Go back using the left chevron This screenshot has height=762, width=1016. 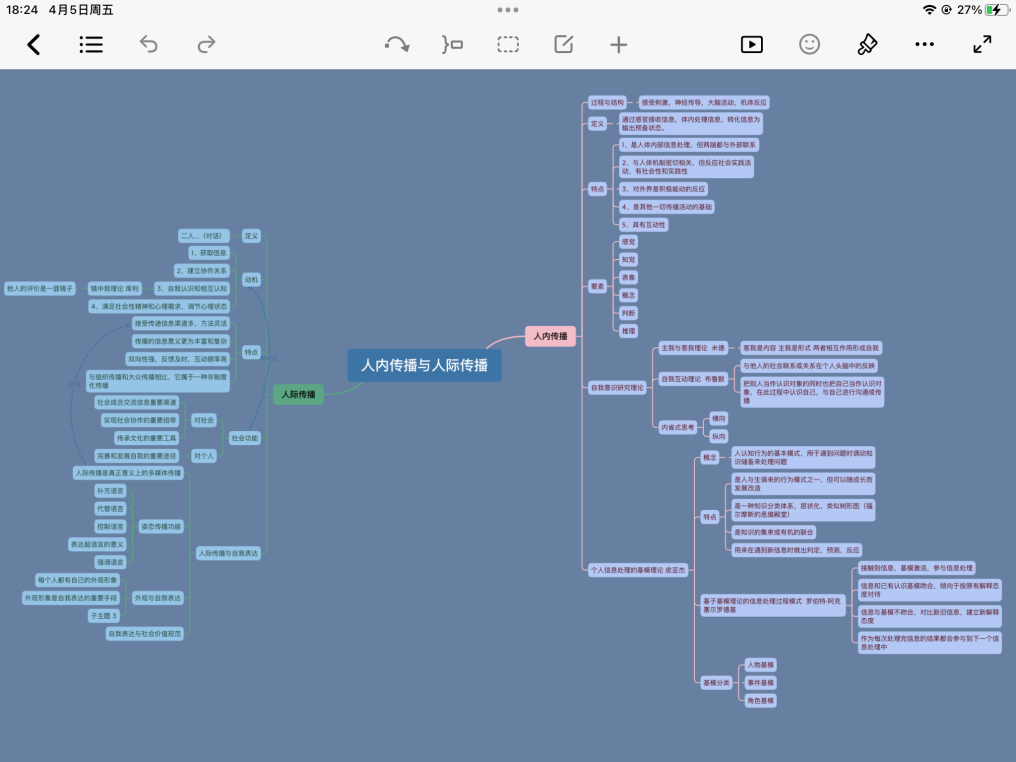coord(34,45)
